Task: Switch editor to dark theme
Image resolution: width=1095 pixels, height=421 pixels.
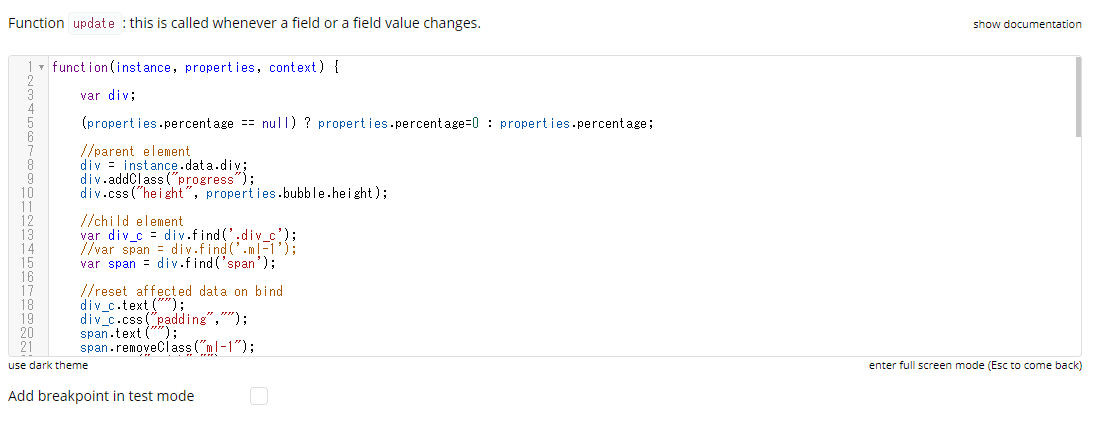Action: pyautogui.click(x=48, y=365)
